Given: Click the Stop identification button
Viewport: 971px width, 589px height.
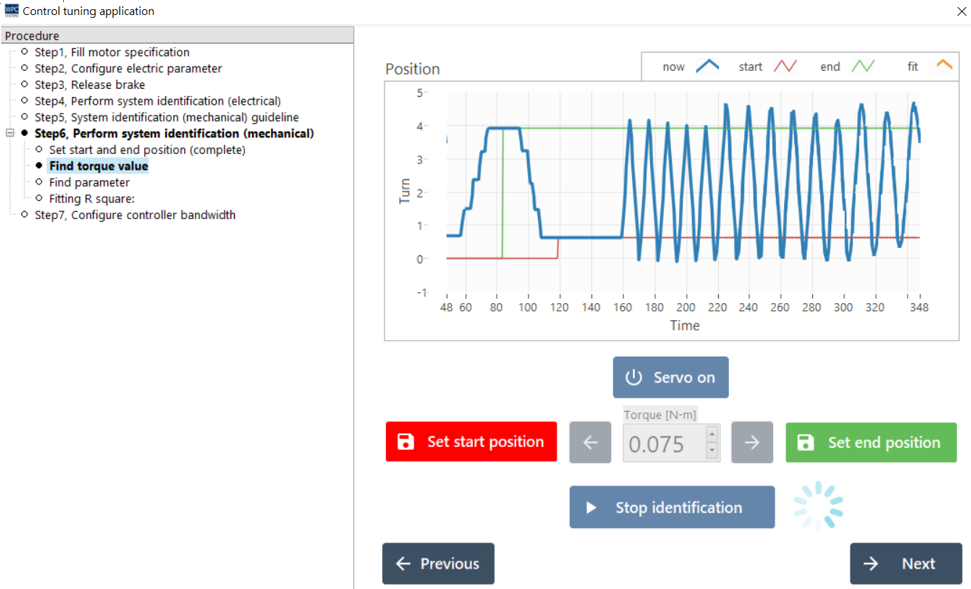Looking at the screenshot, I should [671, 507].
